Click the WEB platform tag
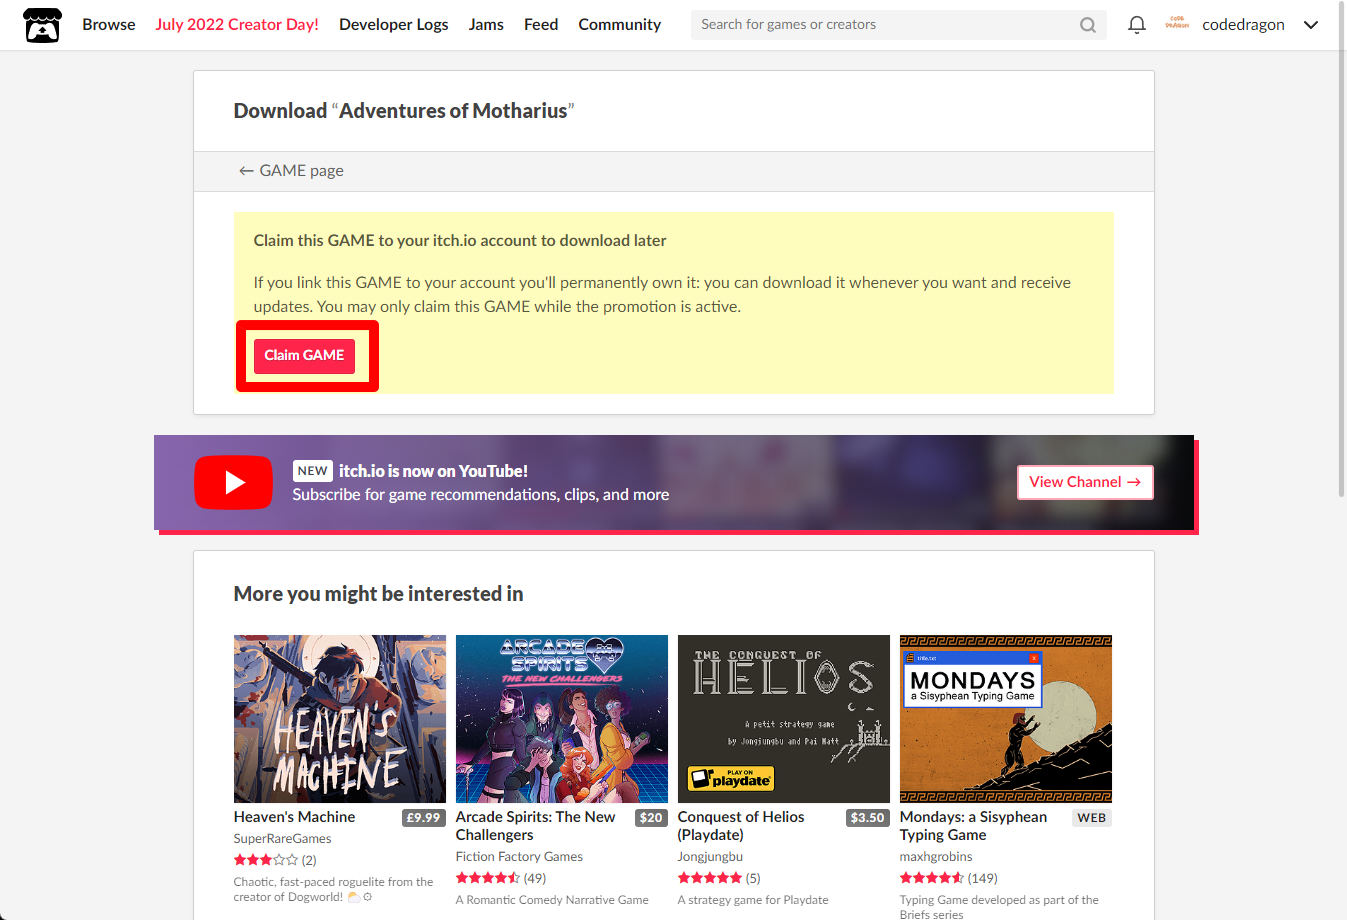This screenshot has height=920, width=1347. click(1092, 818)
